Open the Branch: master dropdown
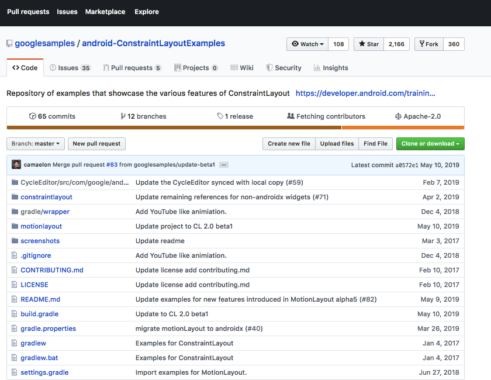 pyautogui.click(x=35, y=144)
